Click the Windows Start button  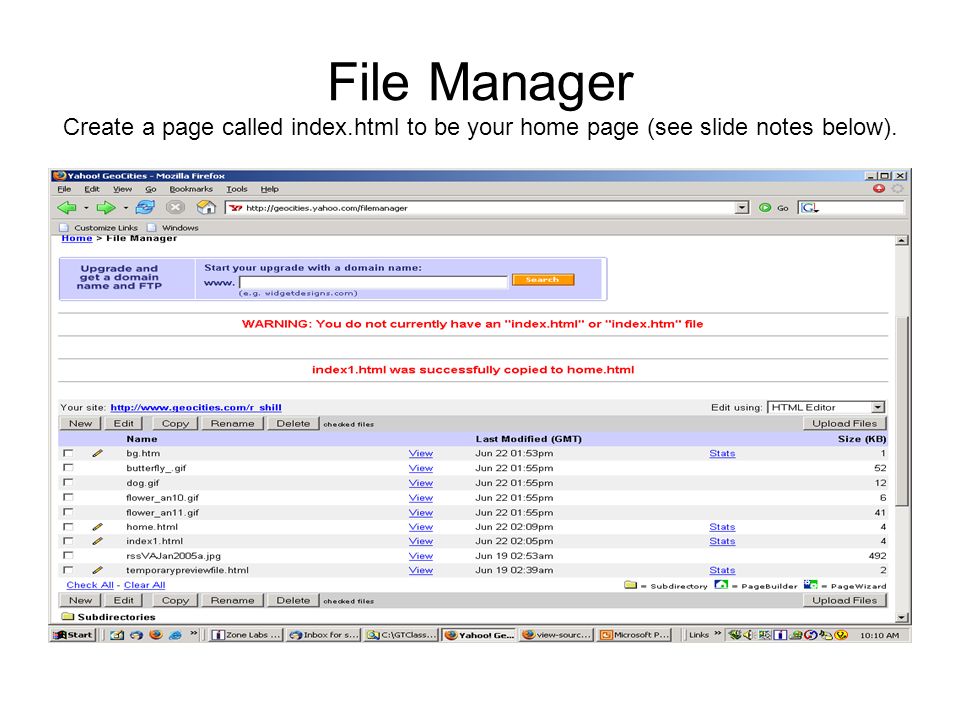[73, 635]
